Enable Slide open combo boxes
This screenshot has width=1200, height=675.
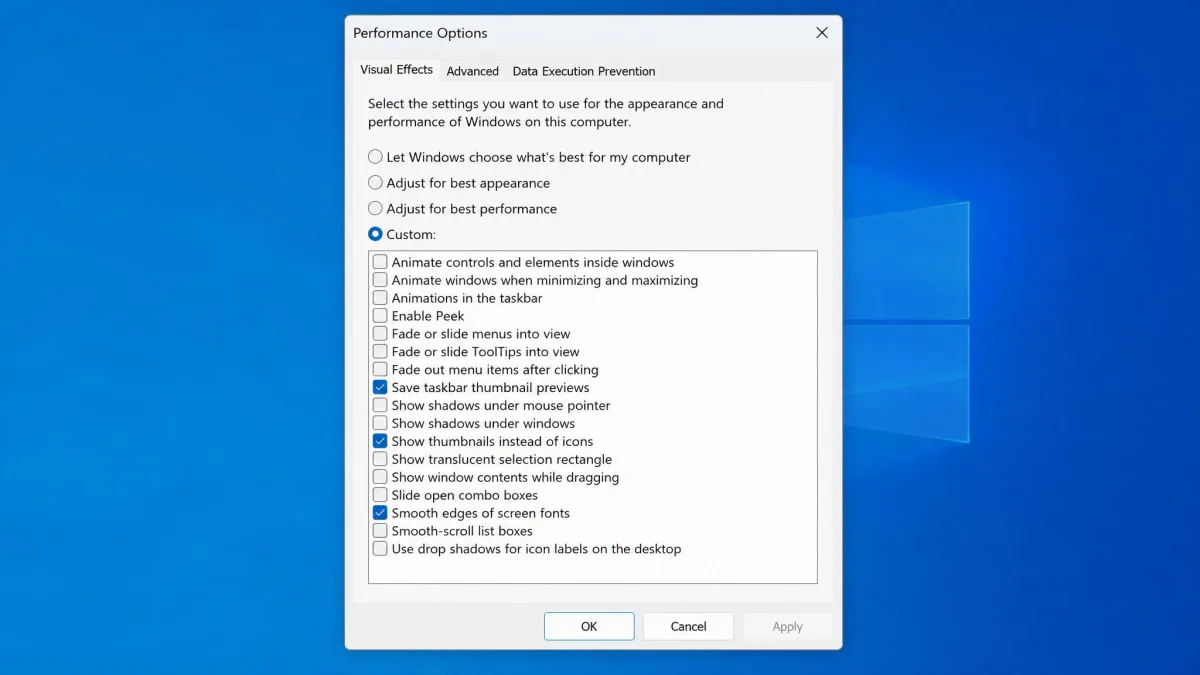coord(380,495)
